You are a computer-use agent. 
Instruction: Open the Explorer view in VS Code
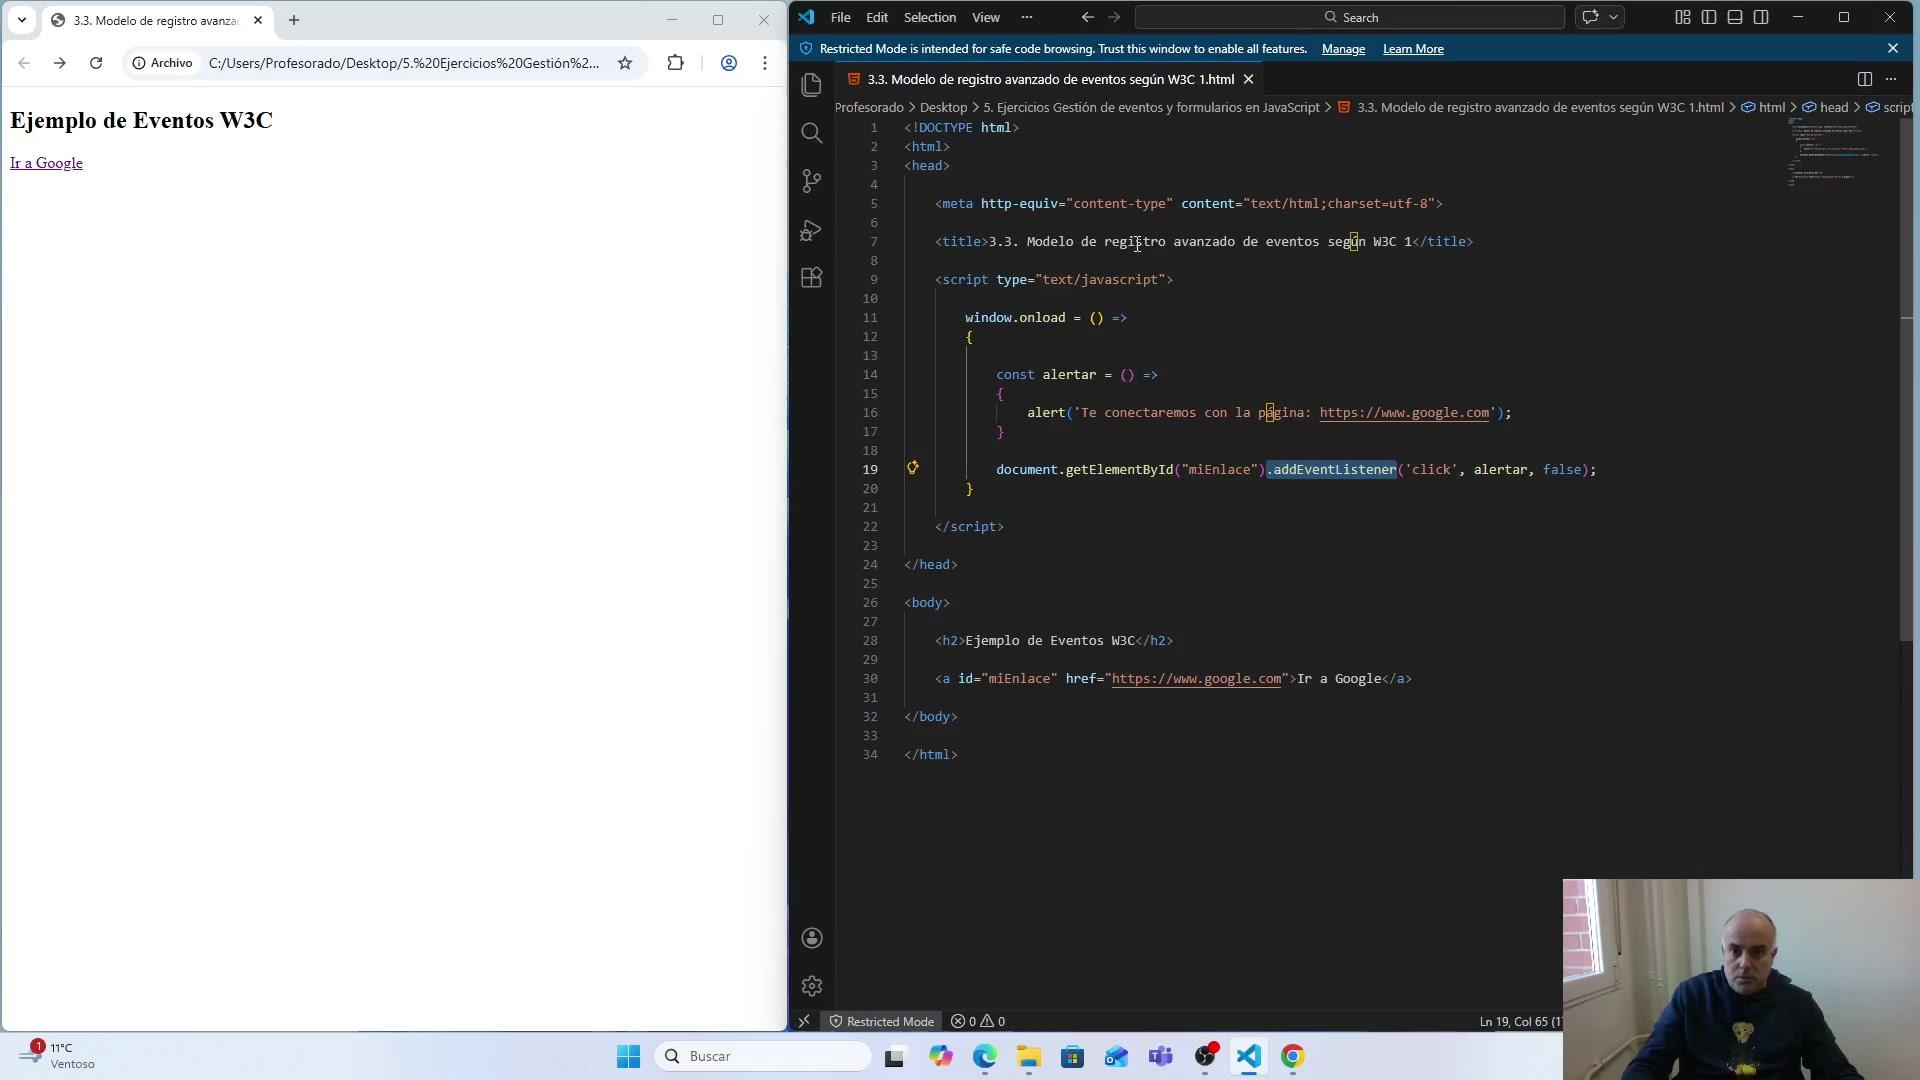812,85
